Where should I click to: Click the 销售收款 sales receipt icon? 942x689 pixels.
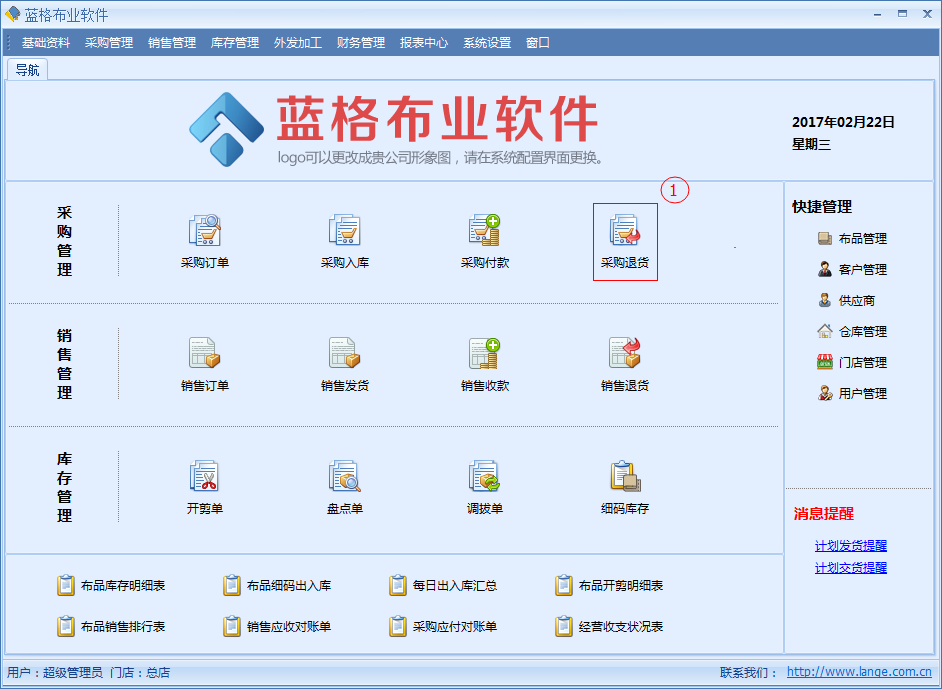point(485,353)
